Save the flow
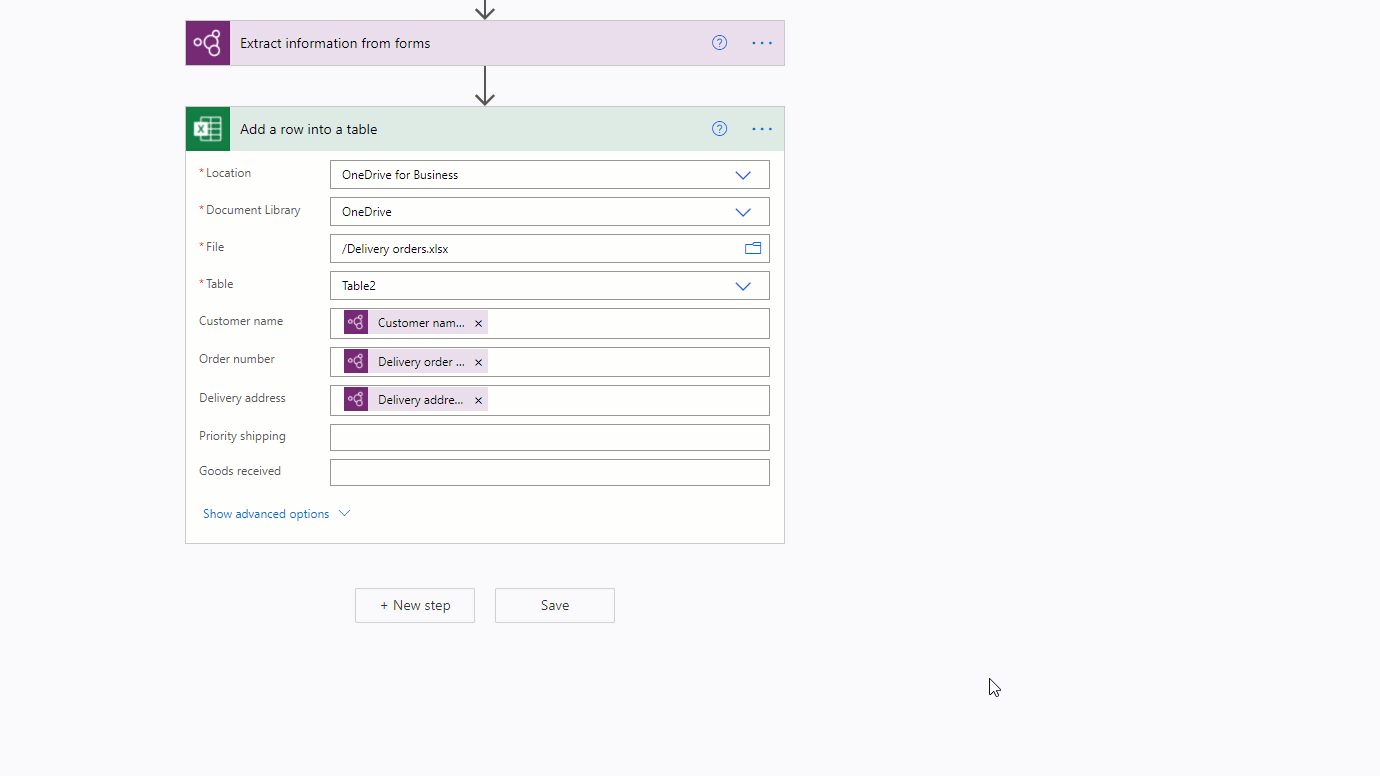Viewport: 1380px width, 776px height. (554, 605)
